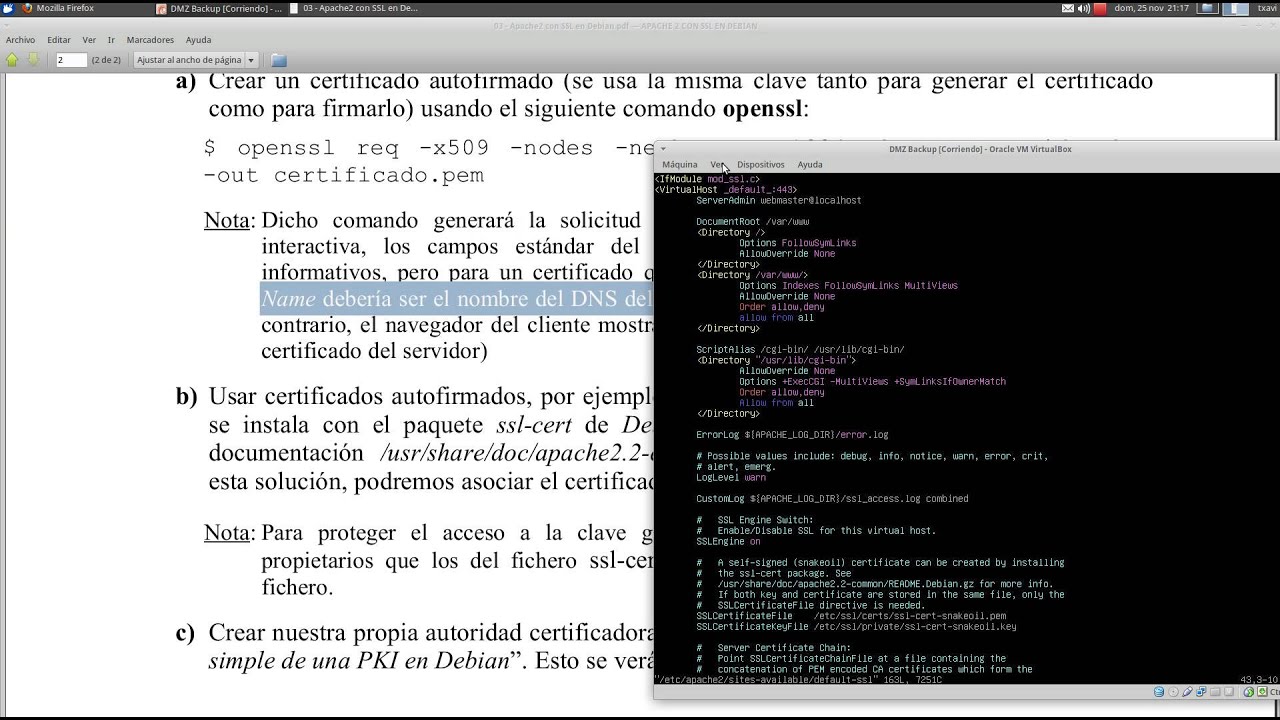The image size is (1280, 720).
Task: Go to next page with down arrow
Action: (32, 60)
